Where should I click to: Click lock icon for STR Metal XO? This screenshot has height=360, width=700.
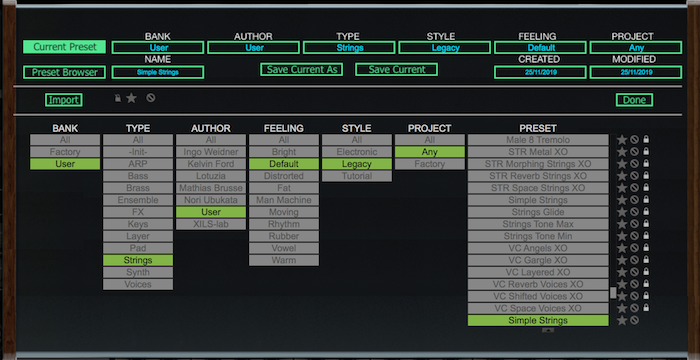pyautogui.click(x=646, y=152)
